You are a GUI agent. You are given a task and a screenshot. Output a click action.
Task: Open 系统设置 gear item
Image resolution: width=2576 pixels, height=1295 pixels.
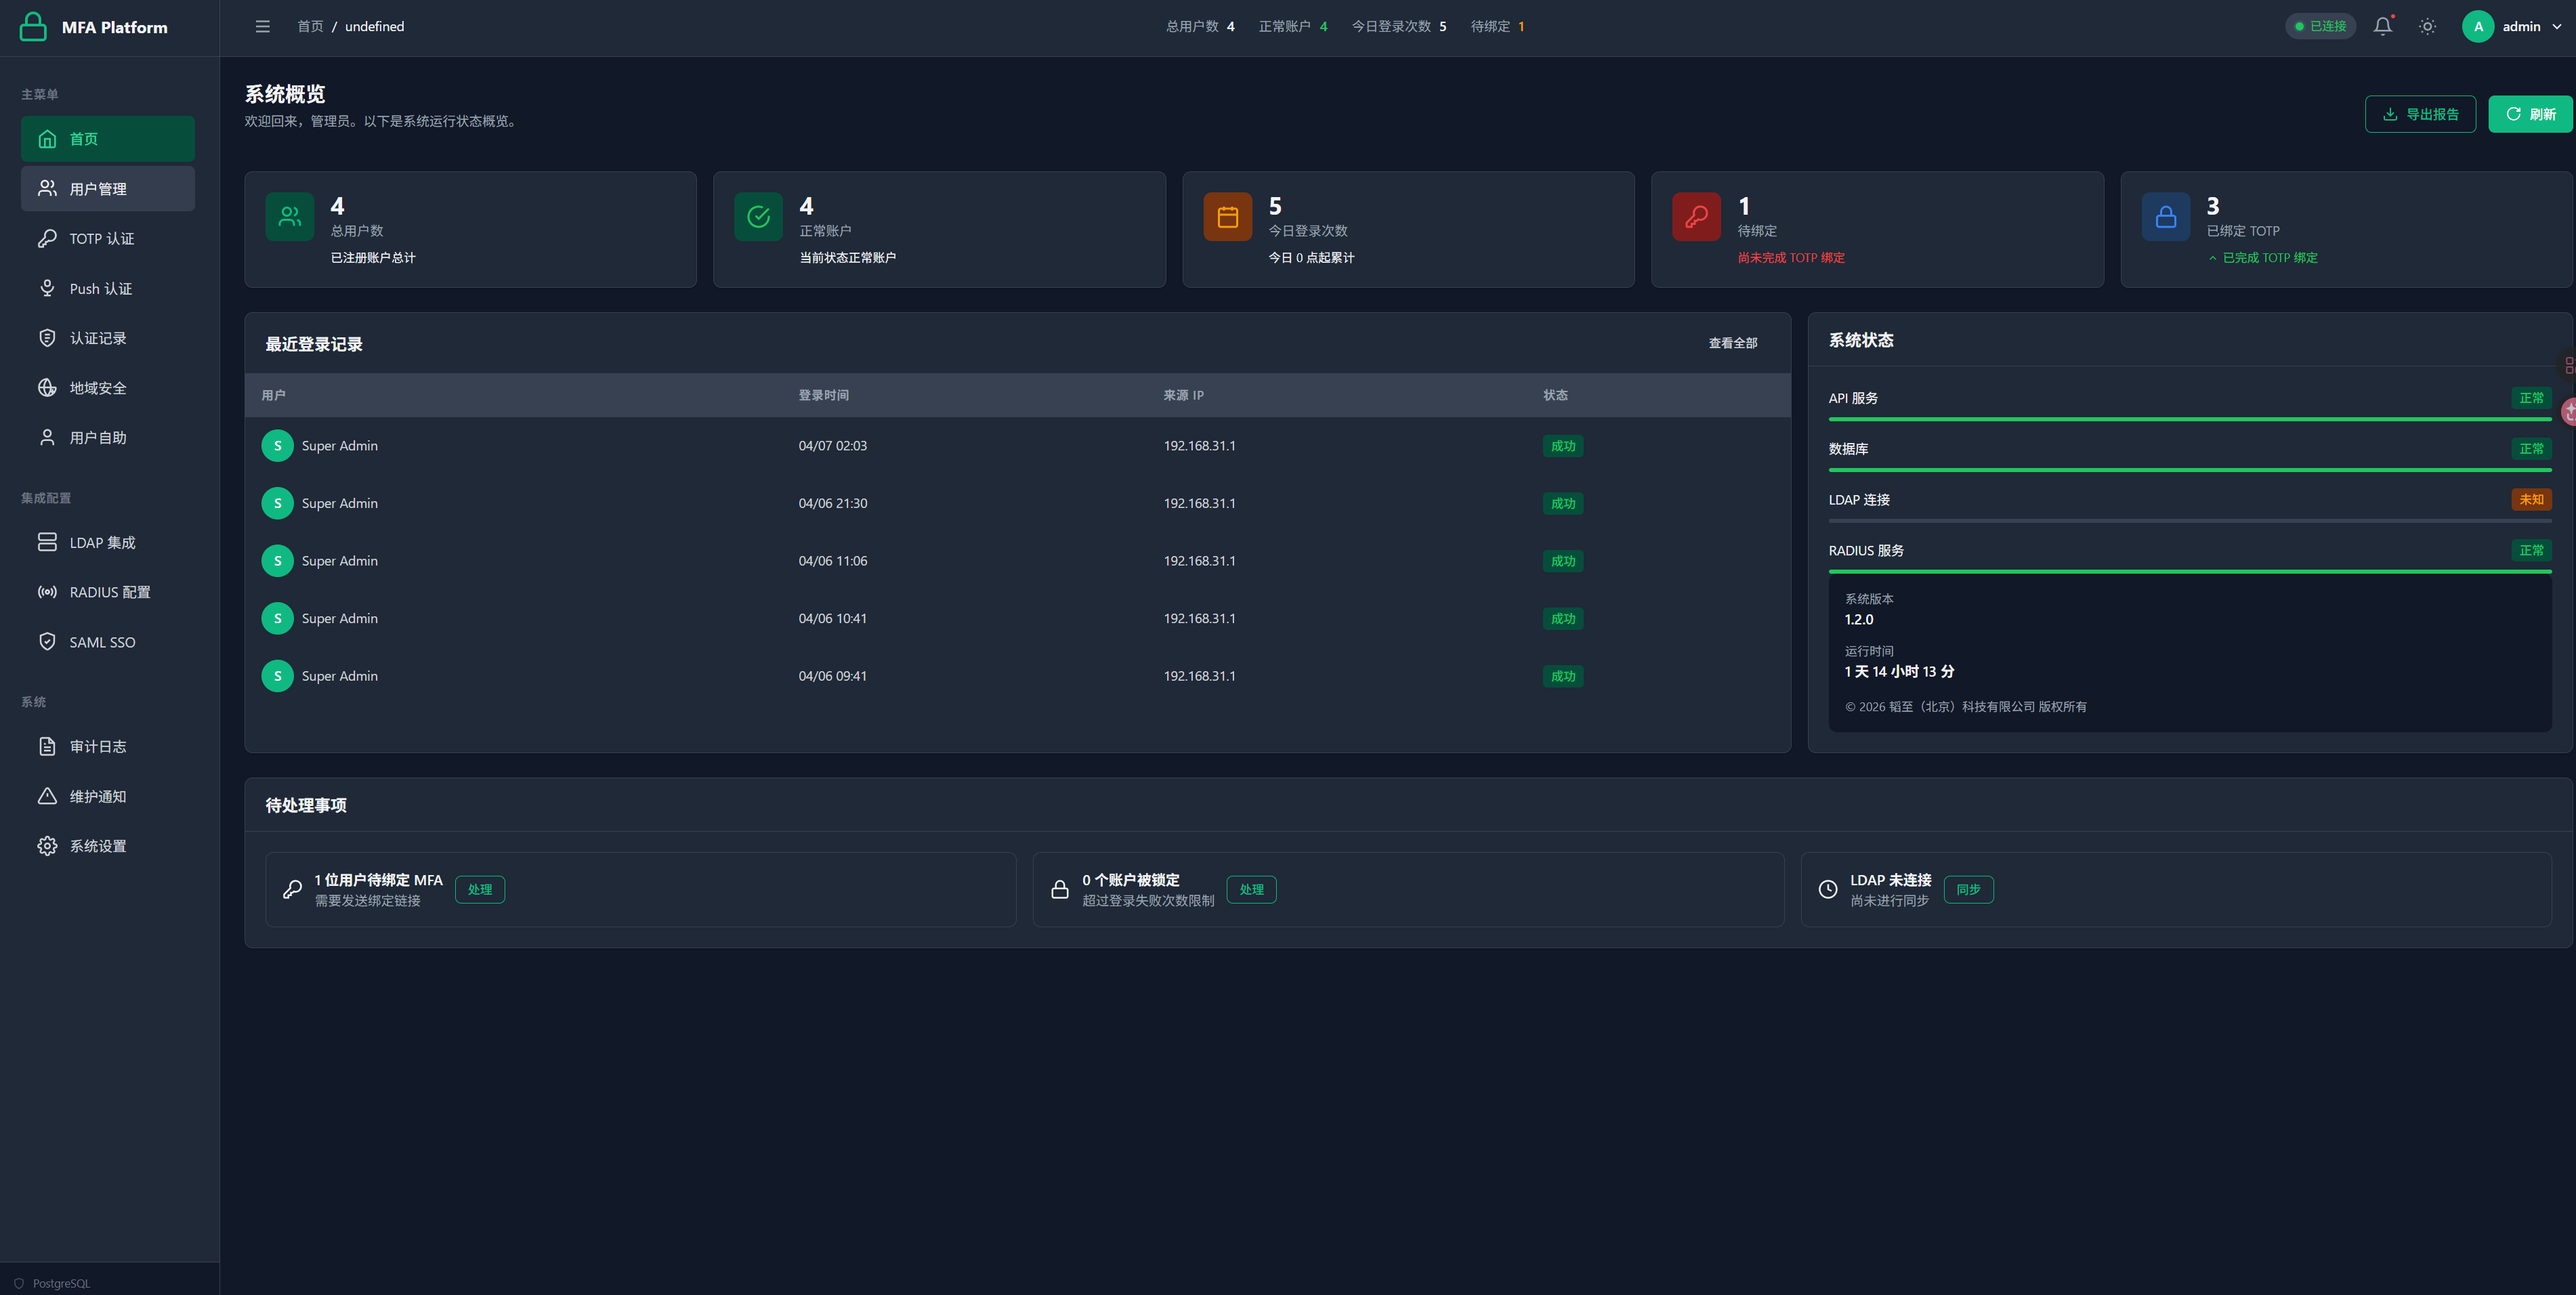(98, 846)
